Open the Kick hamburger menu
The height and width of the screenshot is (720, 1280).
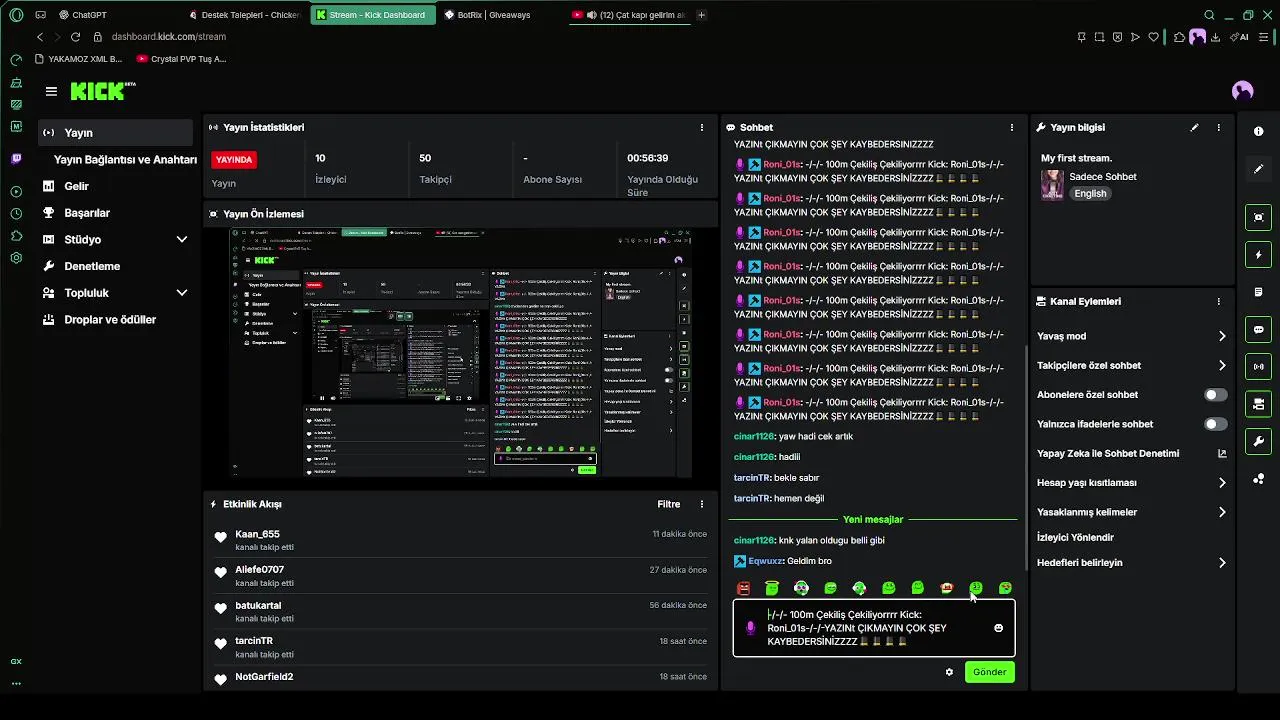pos(51,91)
